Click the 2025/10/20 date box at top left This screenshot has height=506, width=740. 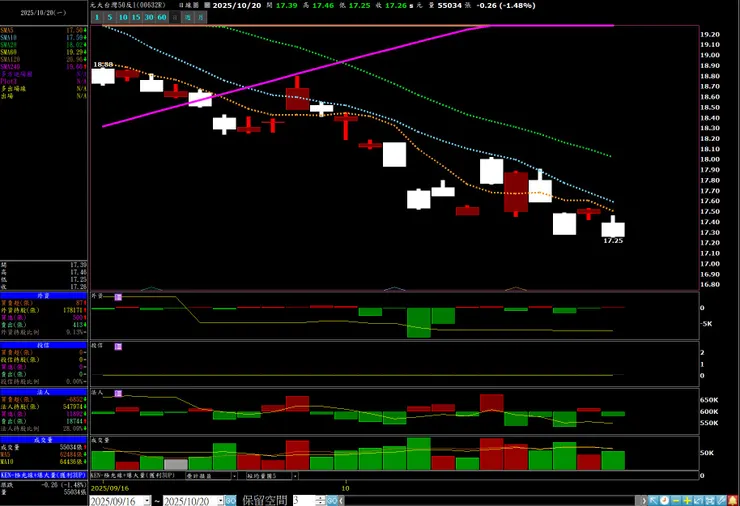coord(43,13)
